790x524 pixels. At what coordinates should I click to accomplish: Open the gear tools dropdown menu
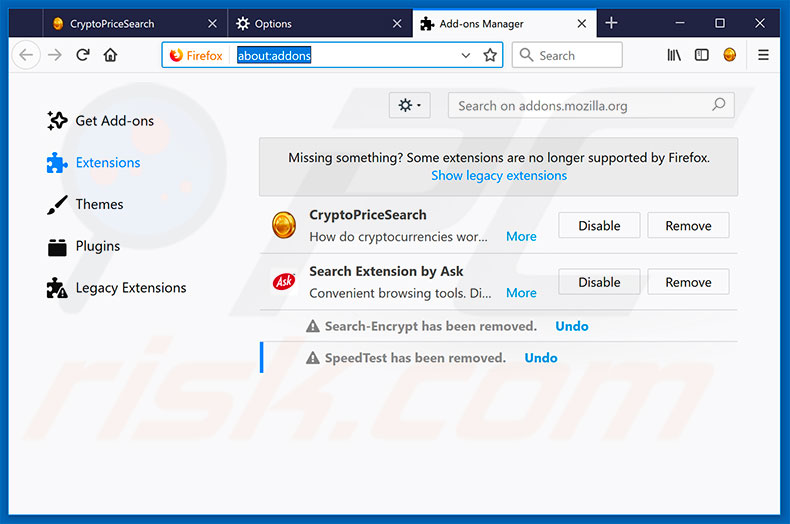tap(410, 105)
